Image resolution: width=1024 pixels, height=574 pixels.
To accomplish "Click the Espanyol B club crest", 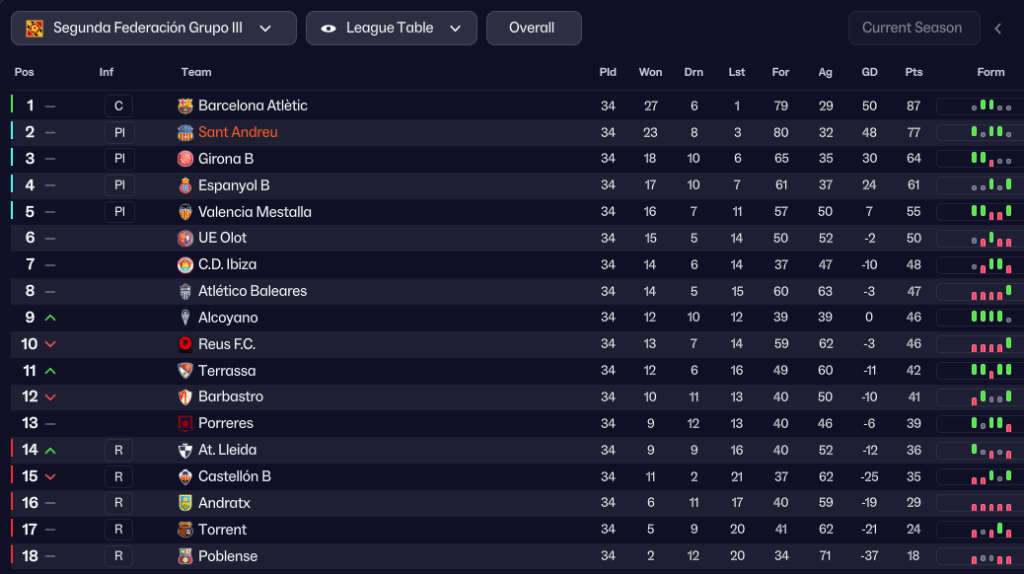I will tap(185, 185).
